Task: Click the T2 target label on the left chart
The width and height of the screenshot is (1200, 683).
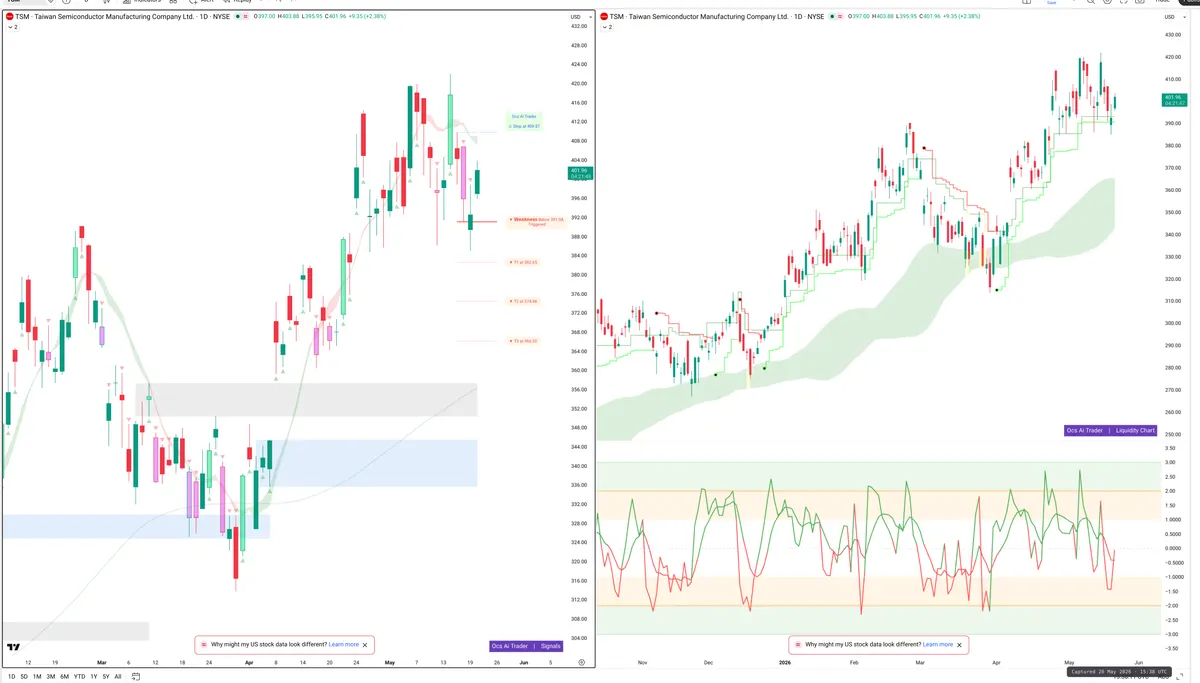Action: coord(525,301)
